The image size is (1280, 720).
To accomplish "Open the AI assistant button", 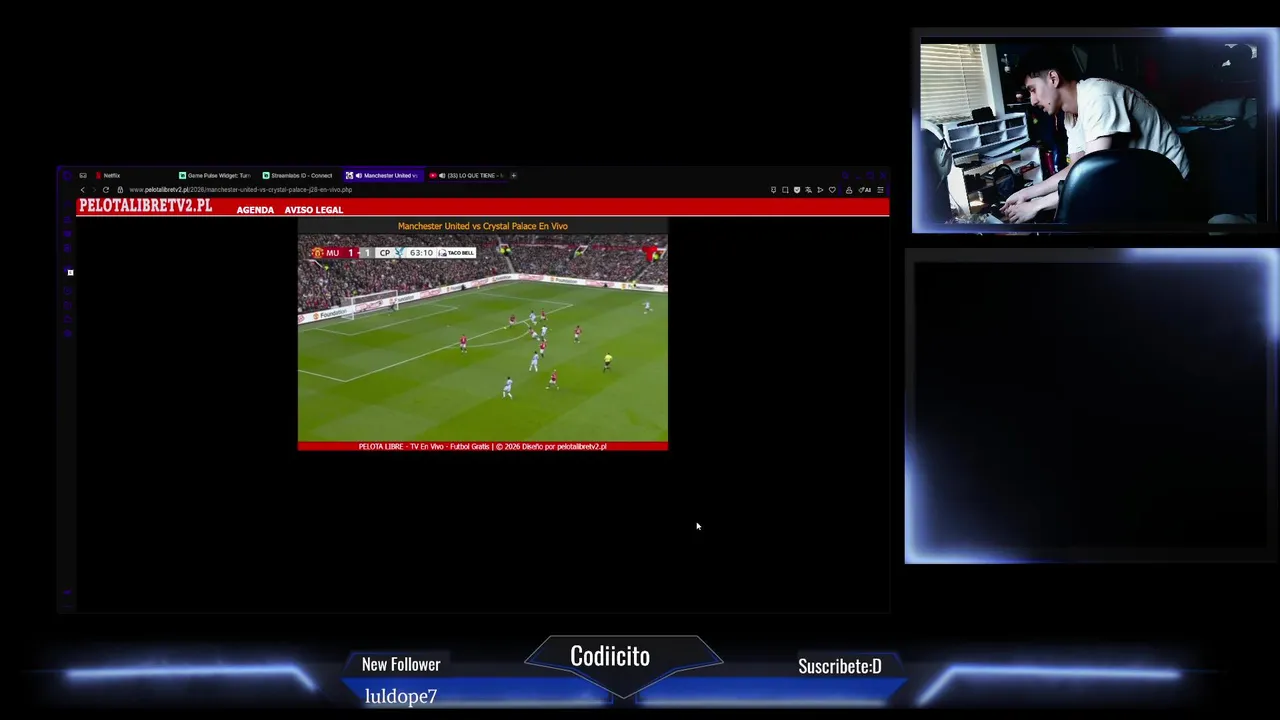I will coord(864,190).
